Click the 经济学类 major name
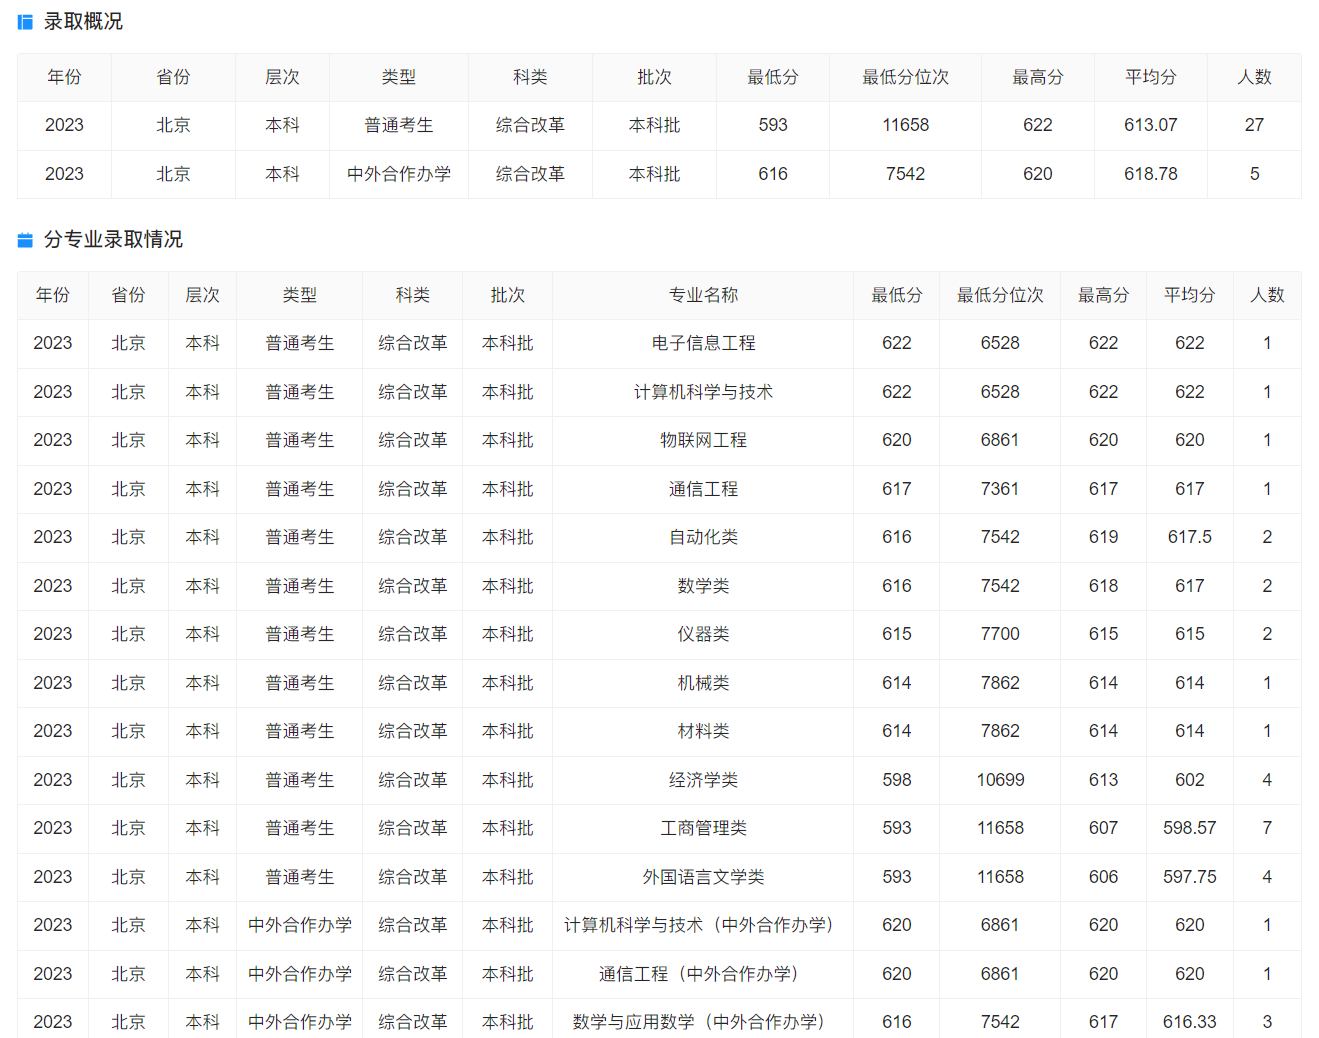Viewport: 1319px width, 1038px height. pyautogui.click(x=703, y=780)
